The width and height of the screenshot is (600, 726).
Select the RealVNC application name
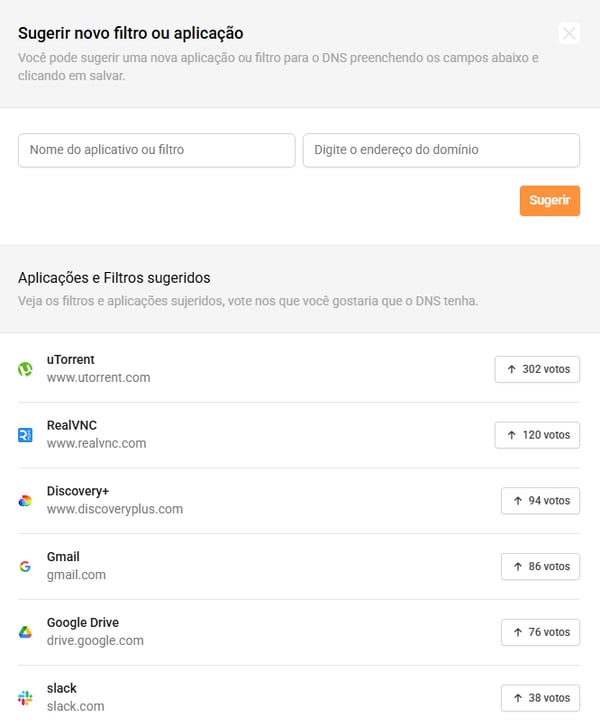72,425
